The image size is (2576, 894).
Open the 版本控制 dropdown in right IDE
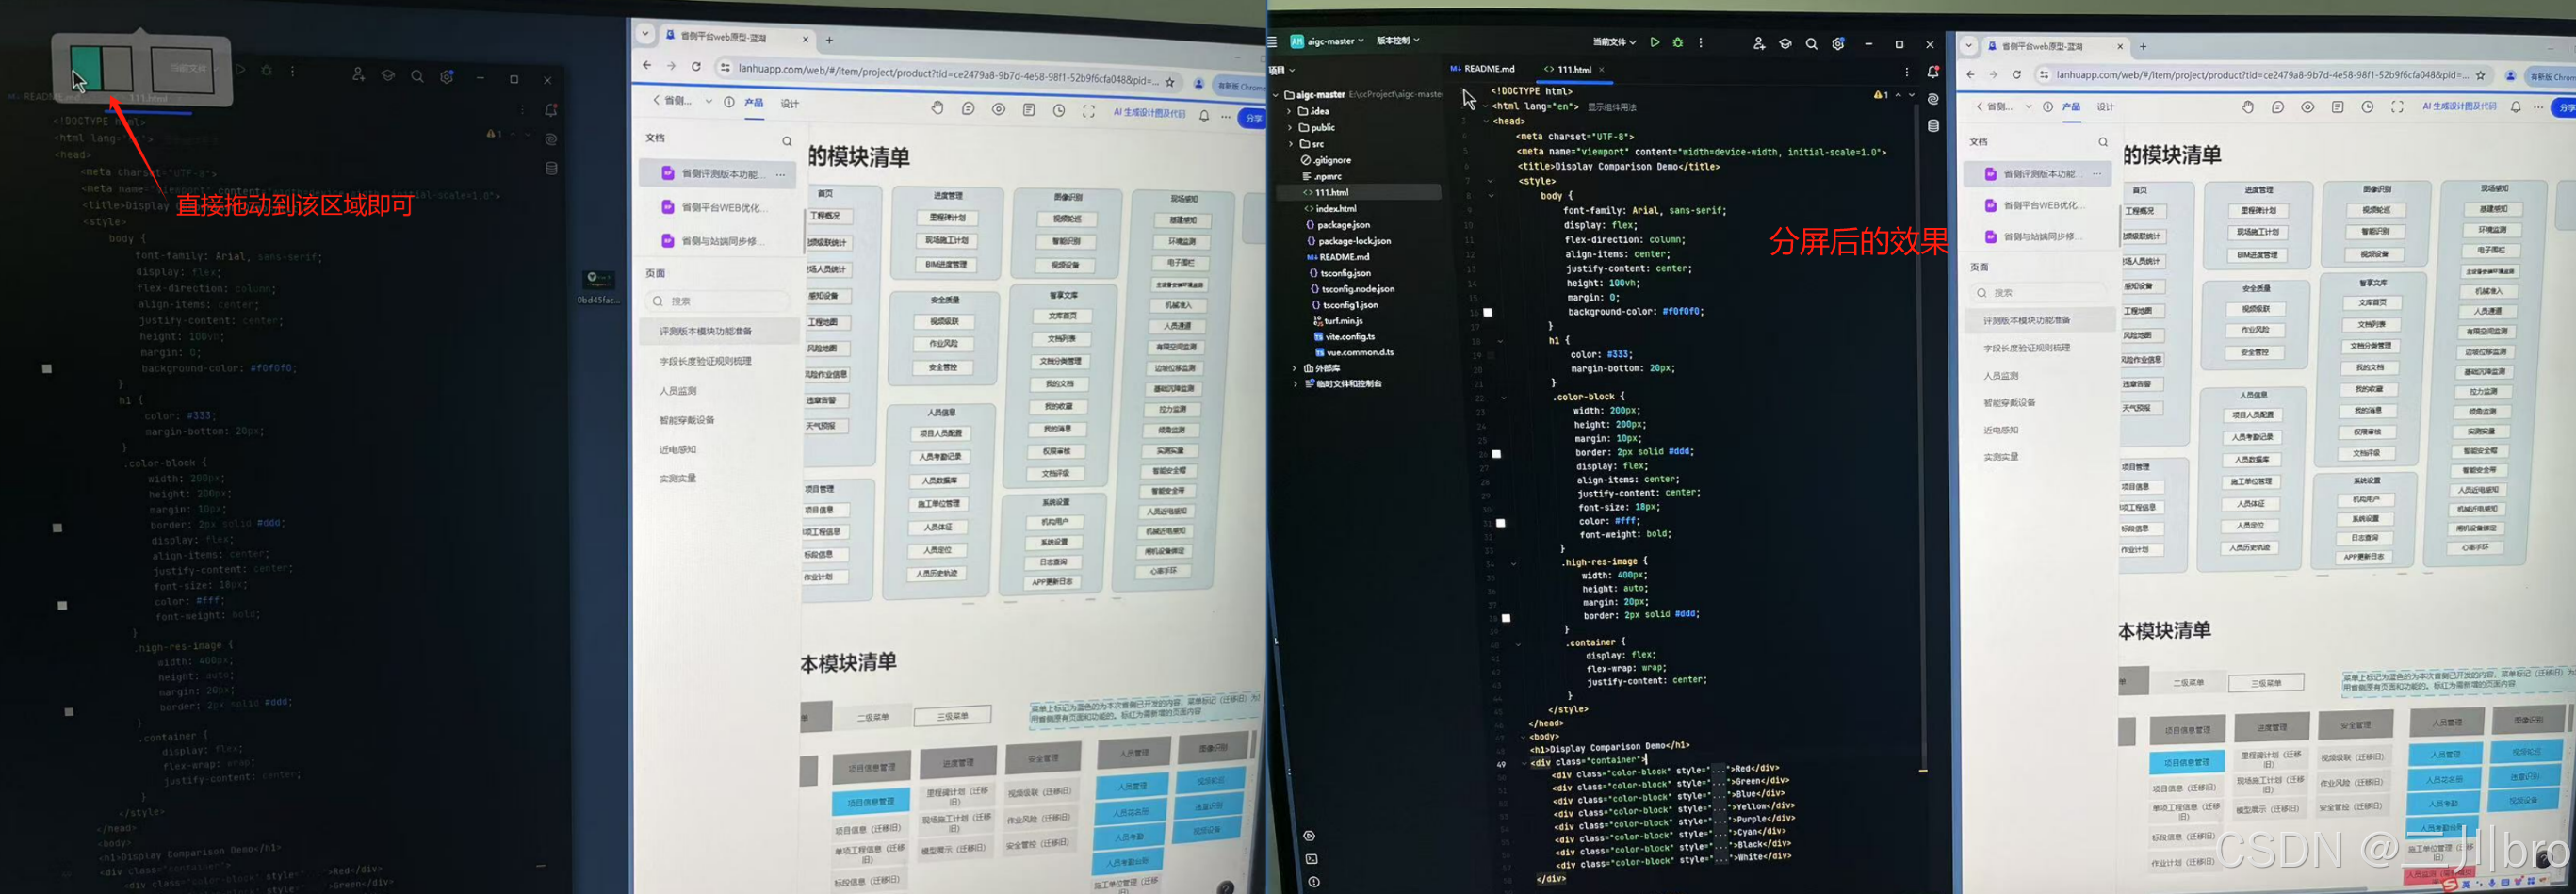[x=1398, y=40]
